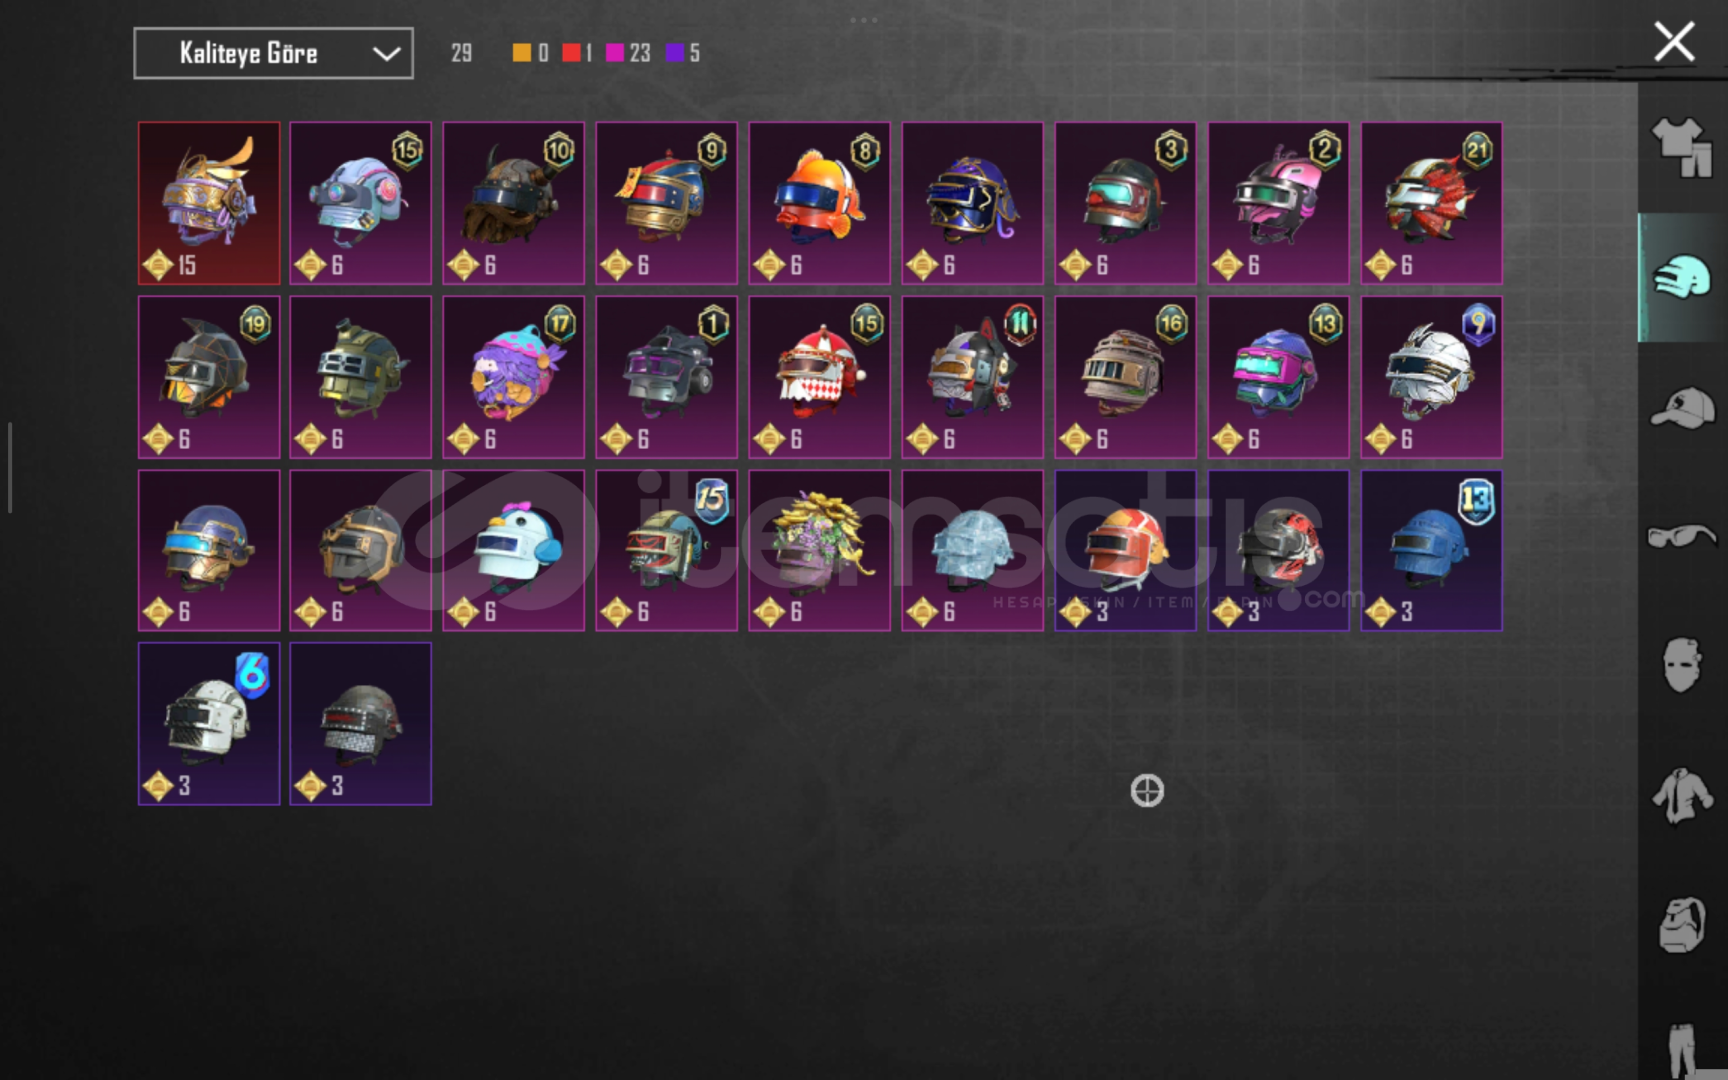Open the 'Kaliteye Göre' sort dropdown
Screen dimensions: 1728x1080
(273, 53)
